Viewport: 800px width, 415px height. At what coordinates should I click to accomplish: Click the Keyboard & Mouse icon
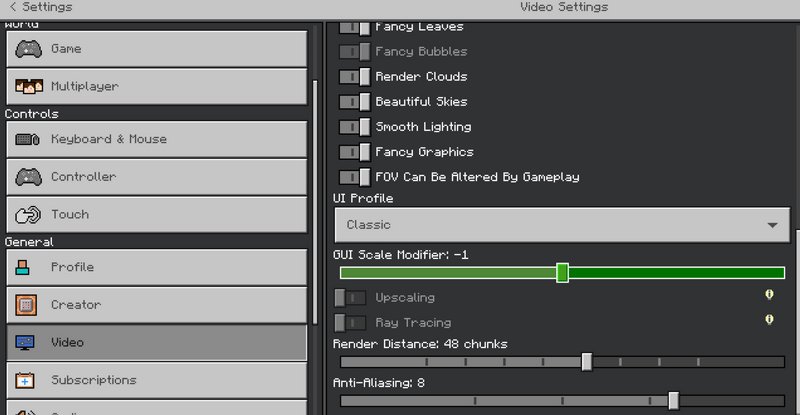(28, 139)
